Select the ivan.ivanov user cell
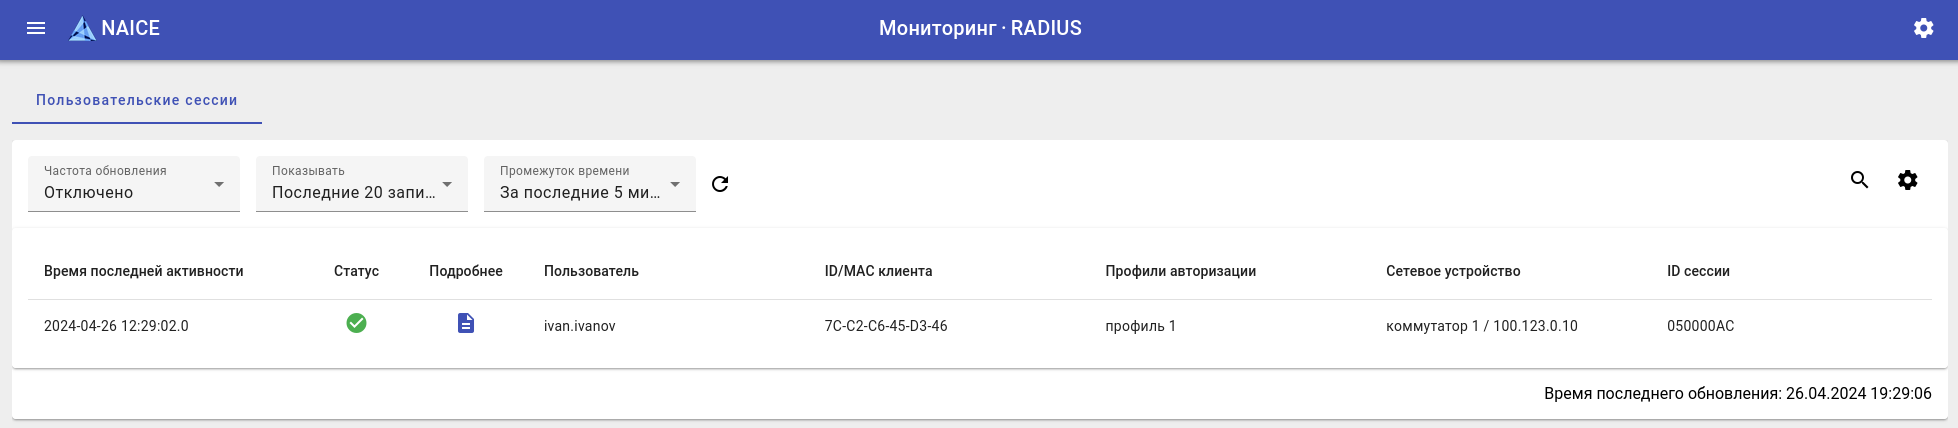Image resolution: width=1958 pixels, height=428 pixels. click(580, 326)
